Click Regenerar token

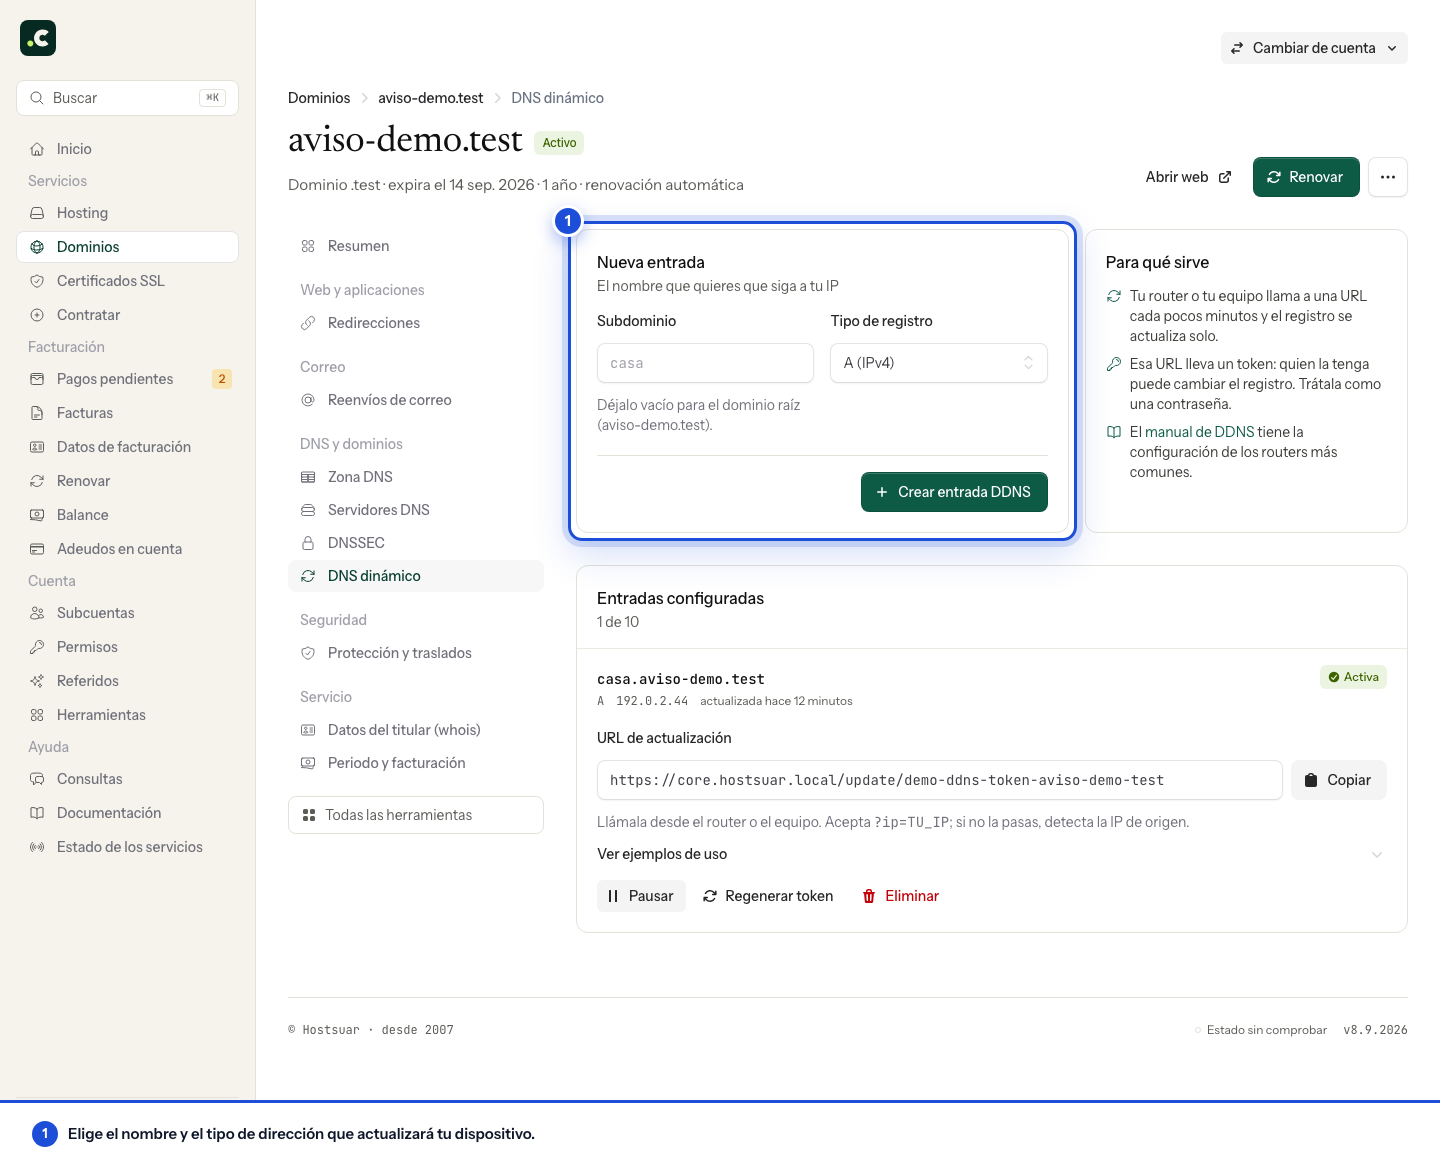pos(768,896)
